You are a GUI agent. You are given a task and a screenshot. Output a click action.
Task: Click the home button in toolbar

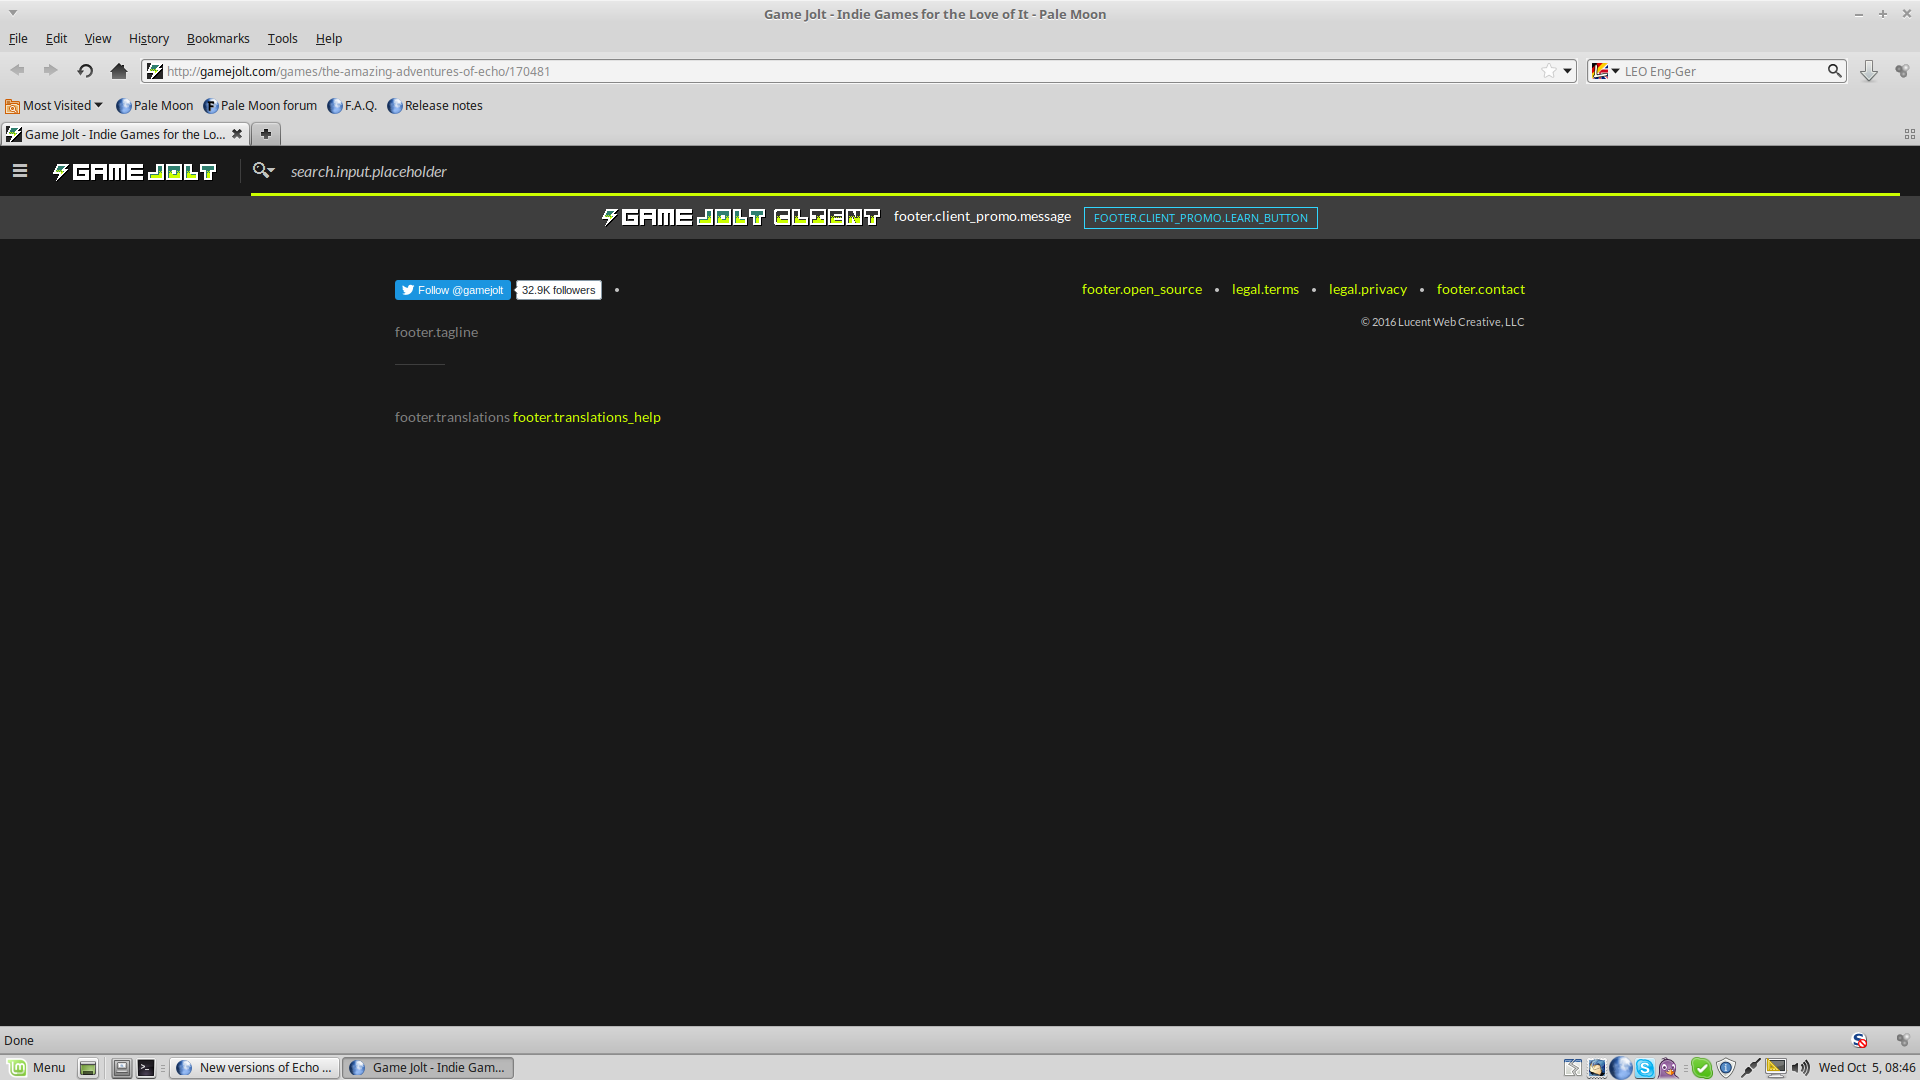click(x=119, y=71)
